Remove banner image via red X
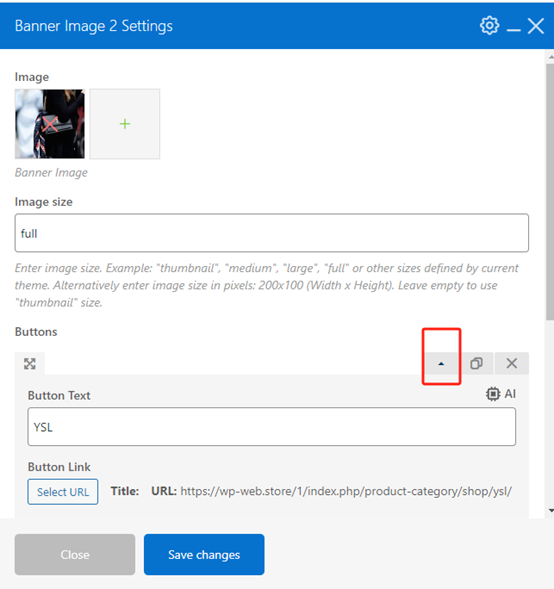 (x=50, y=124)
